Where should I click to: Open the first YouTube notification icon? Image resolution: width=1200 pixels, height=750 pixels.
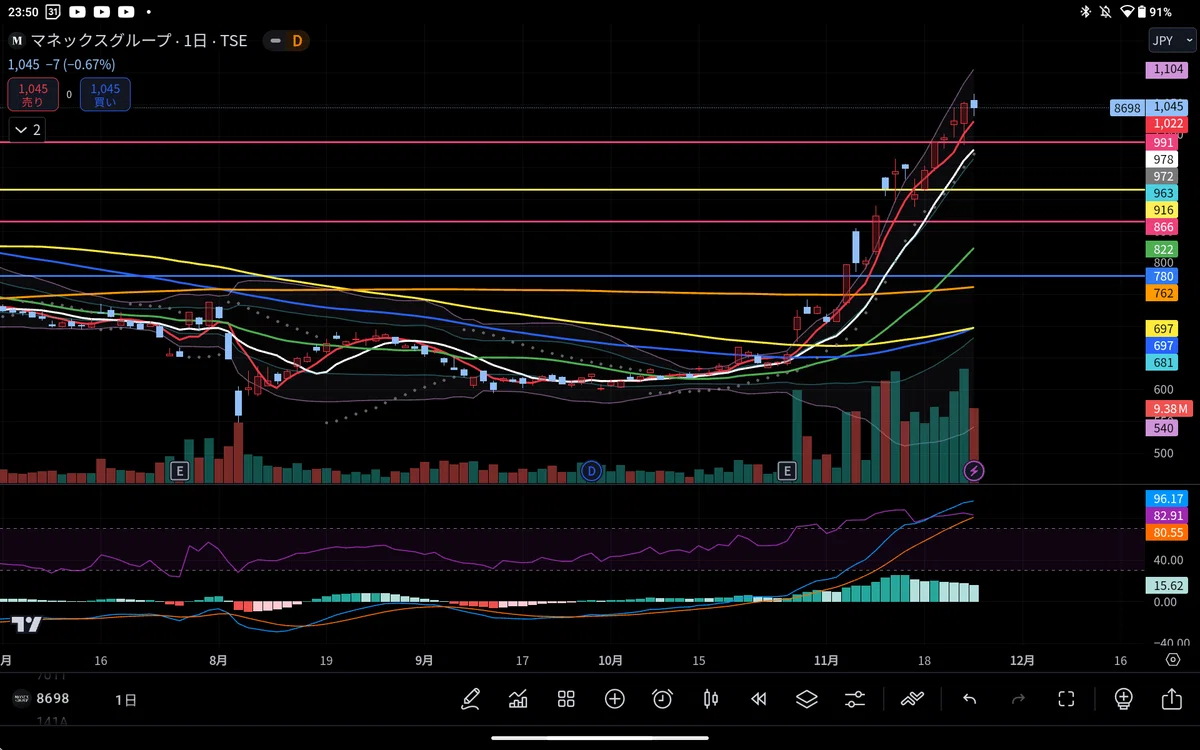click(x=78, y=12)
